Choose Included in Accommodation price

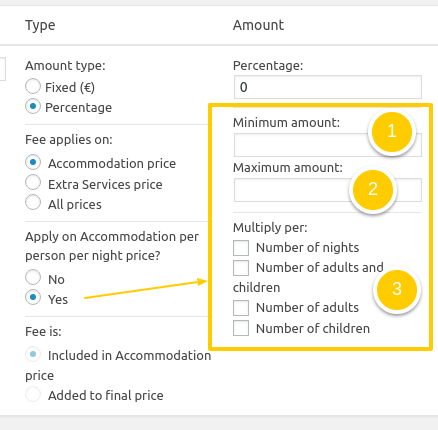[33, 354]
